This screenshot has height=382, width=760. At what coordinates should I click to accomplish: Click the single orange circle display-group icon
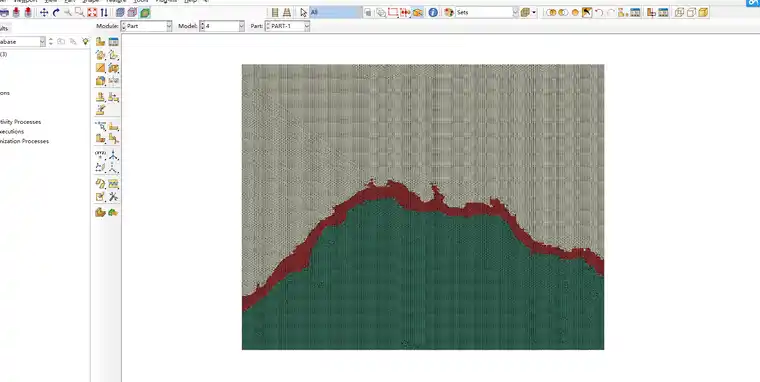575,13
